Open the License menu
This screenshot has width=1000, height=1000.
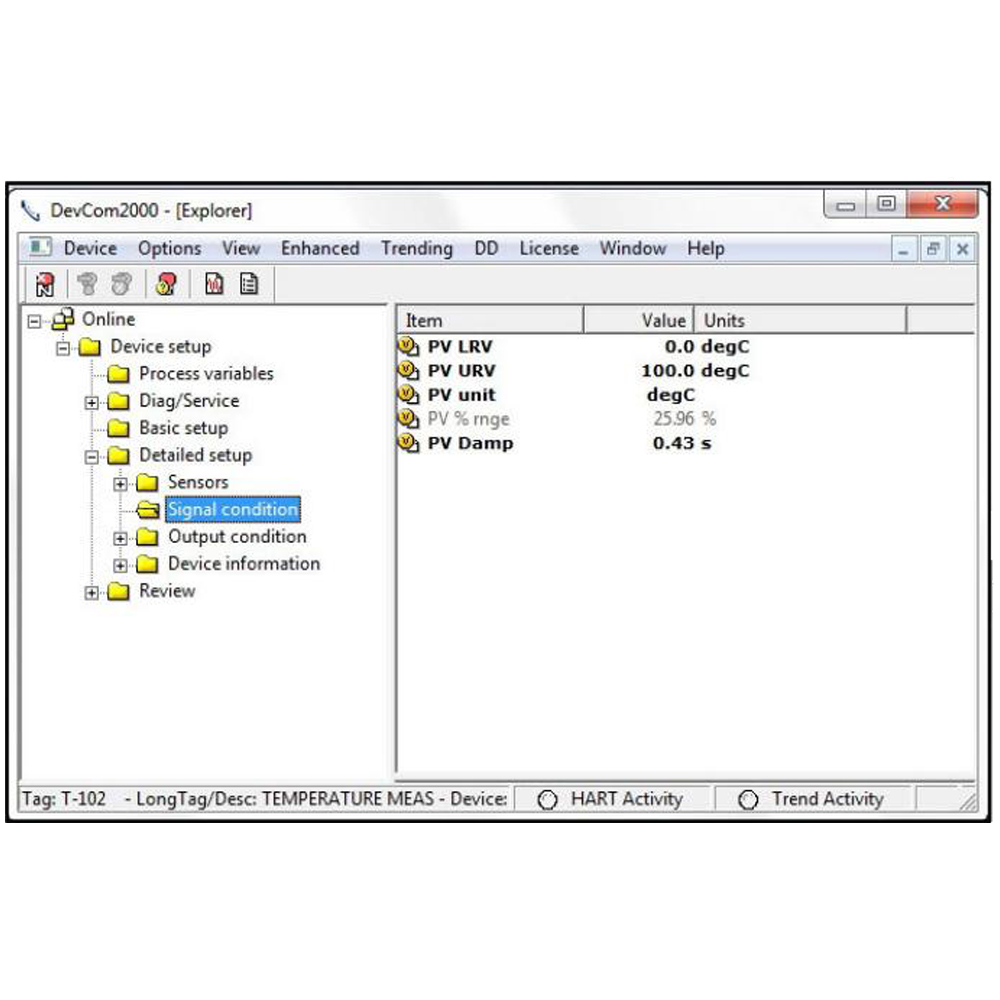pos(549,248)
